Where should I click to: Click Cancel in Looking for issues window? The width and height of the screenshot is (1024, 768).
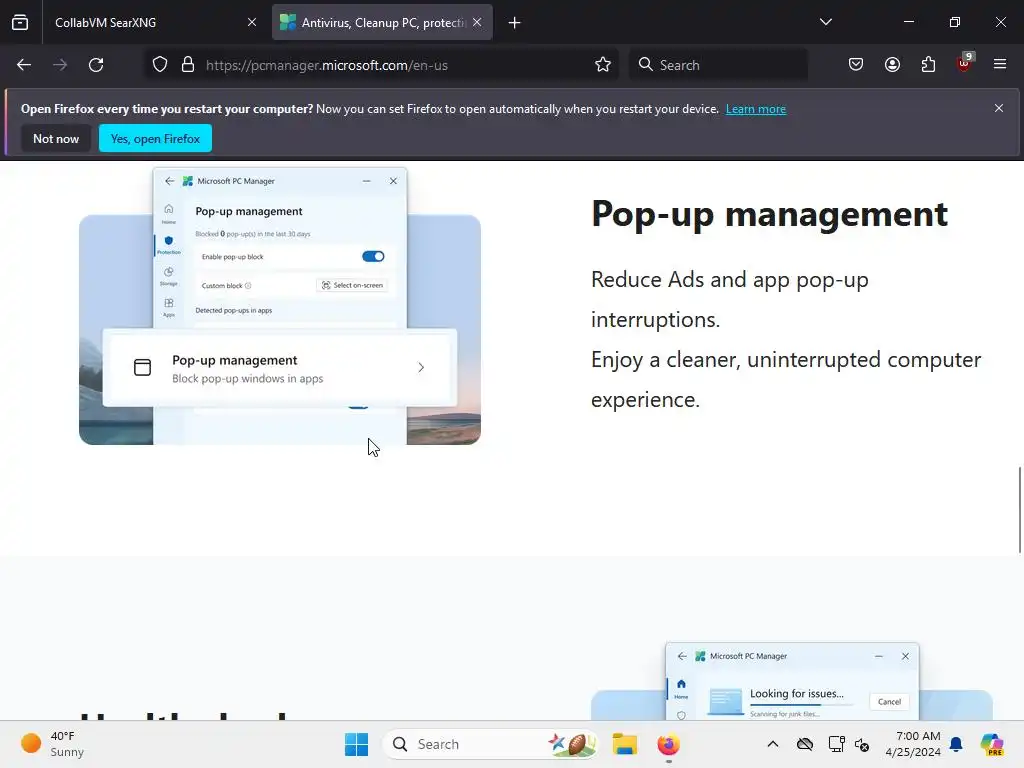coord(889,701)
